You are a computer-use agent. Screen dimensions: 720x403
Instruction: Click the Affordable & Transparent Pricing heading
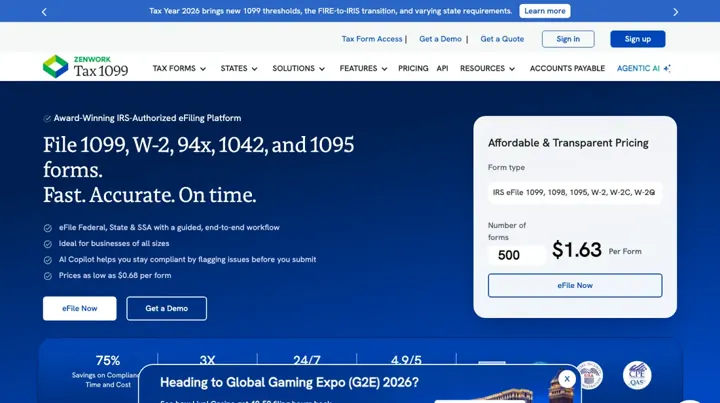(568, 143)
